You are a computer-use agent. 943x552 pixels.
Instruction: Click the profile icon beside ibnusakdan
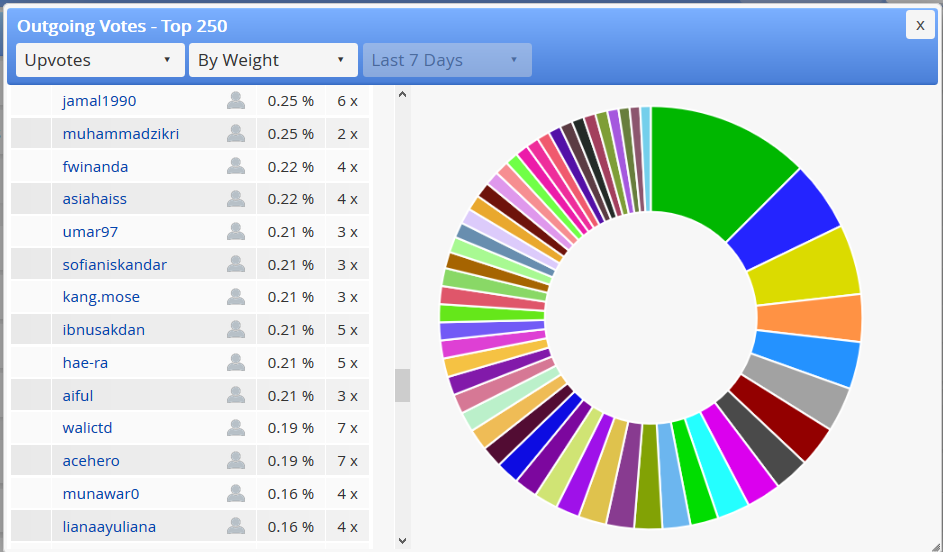pos(236,330)
